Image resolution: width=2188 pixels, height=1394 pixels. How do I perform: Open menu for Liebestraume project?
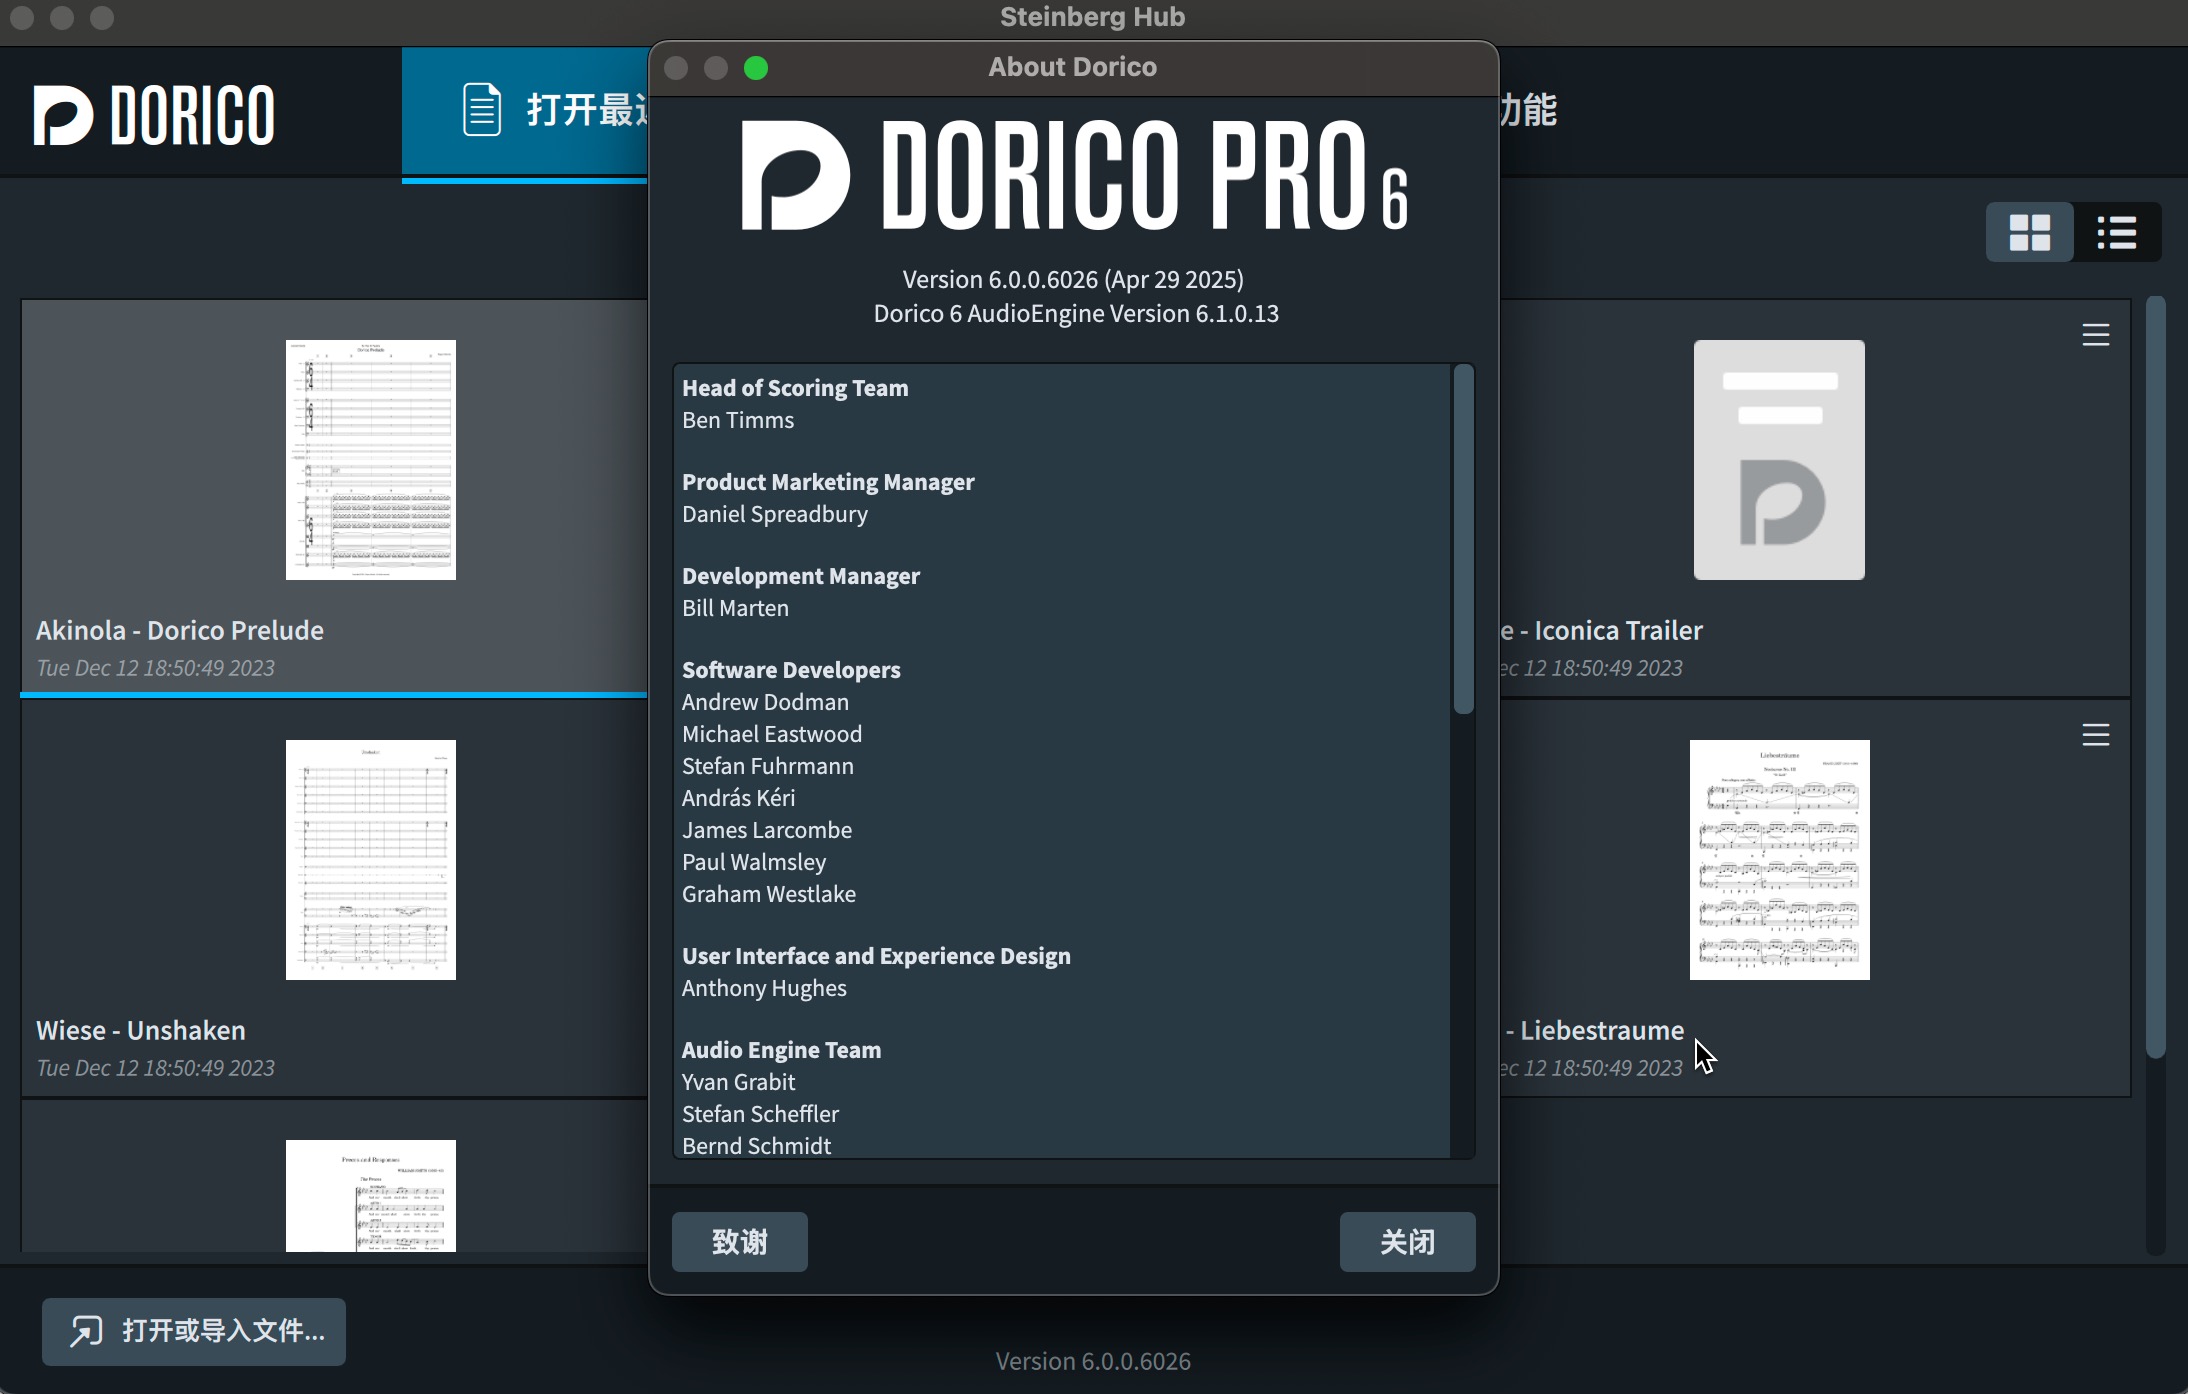[2096, 735]
